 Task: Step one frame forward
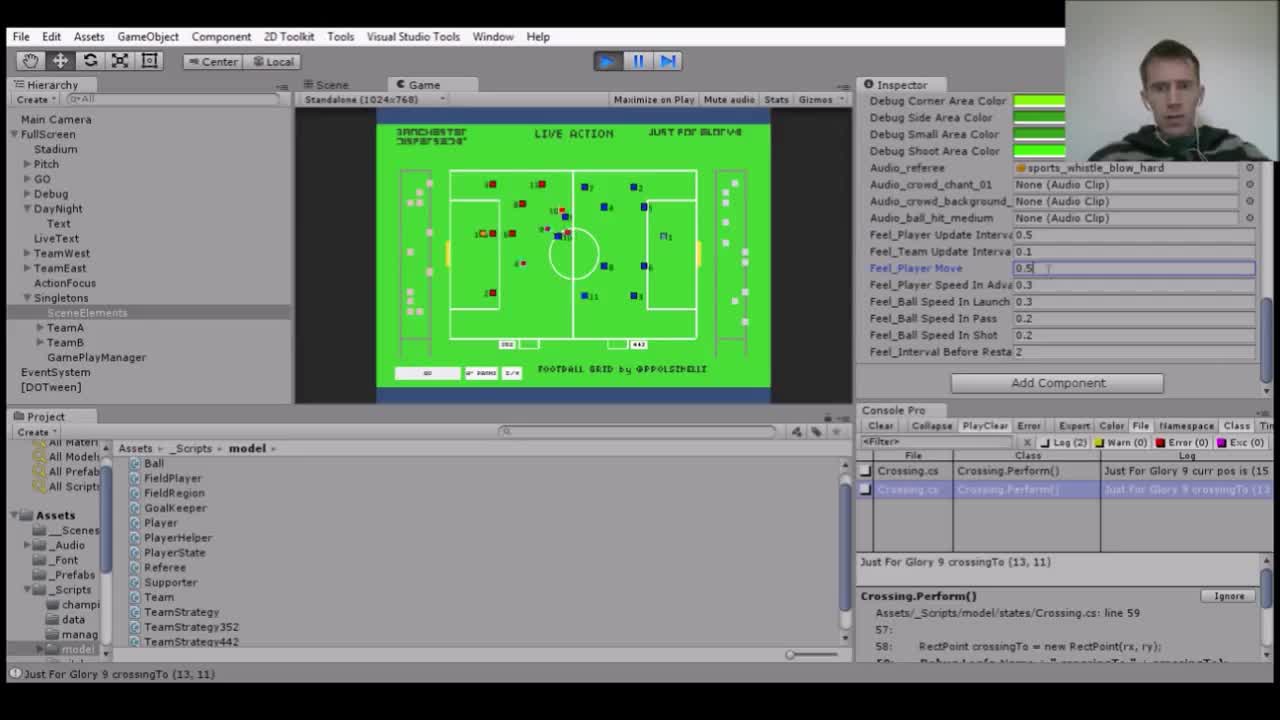tap(667, 61)
